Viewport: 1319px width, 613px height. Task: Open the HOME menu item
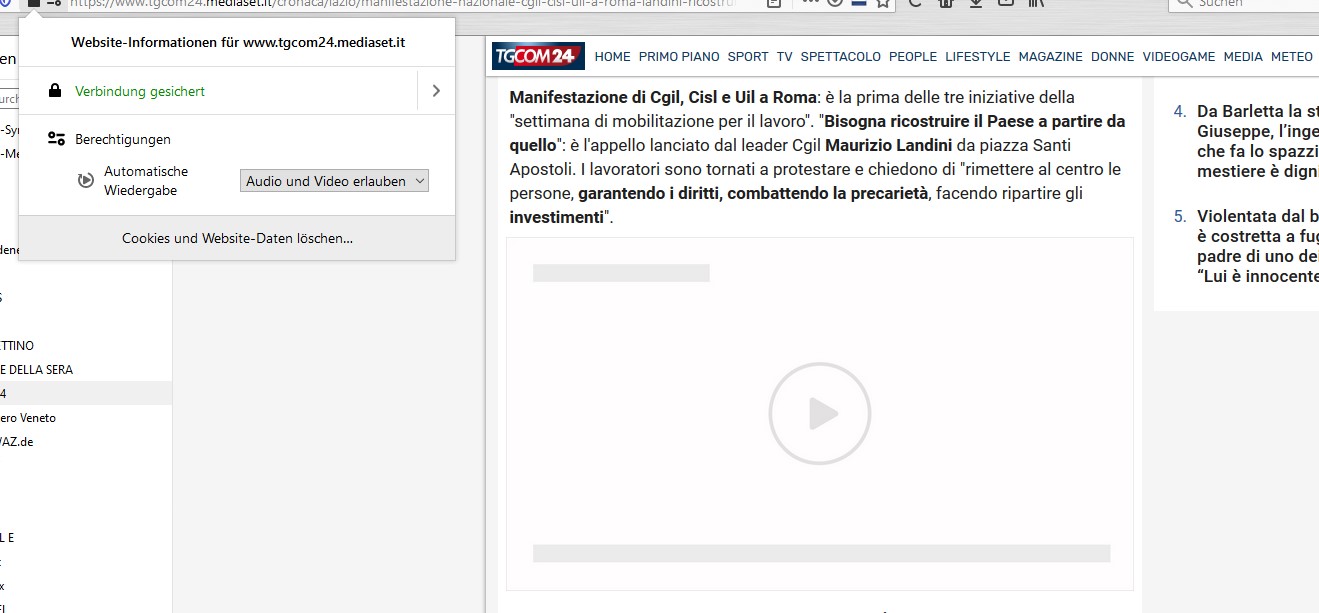coord(613,57)
